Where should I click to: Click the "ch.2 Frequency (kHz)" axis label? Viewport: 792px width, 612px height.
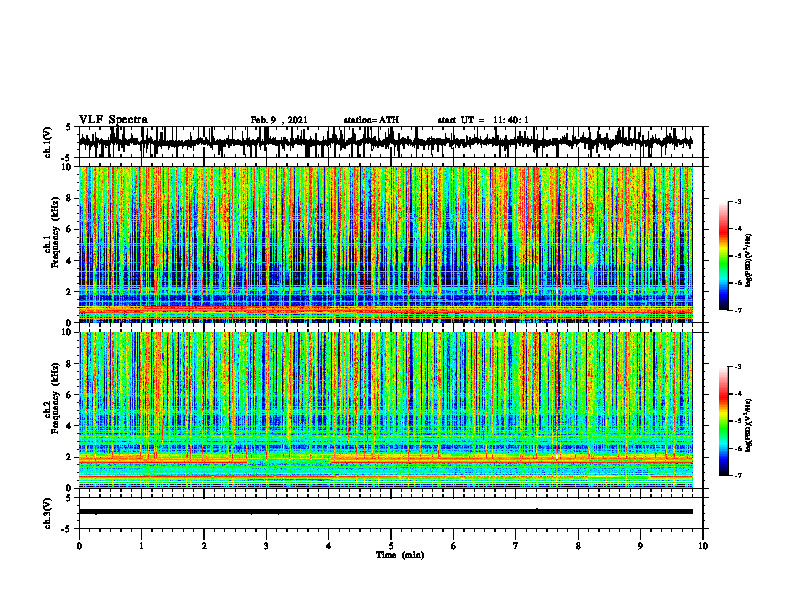52,398
